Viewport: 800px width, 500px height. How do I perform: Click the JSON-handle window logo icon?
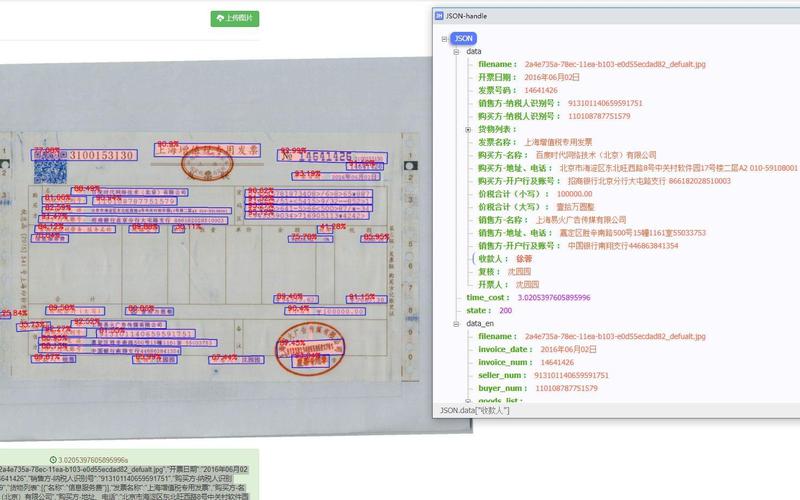[x=439, y=16]
